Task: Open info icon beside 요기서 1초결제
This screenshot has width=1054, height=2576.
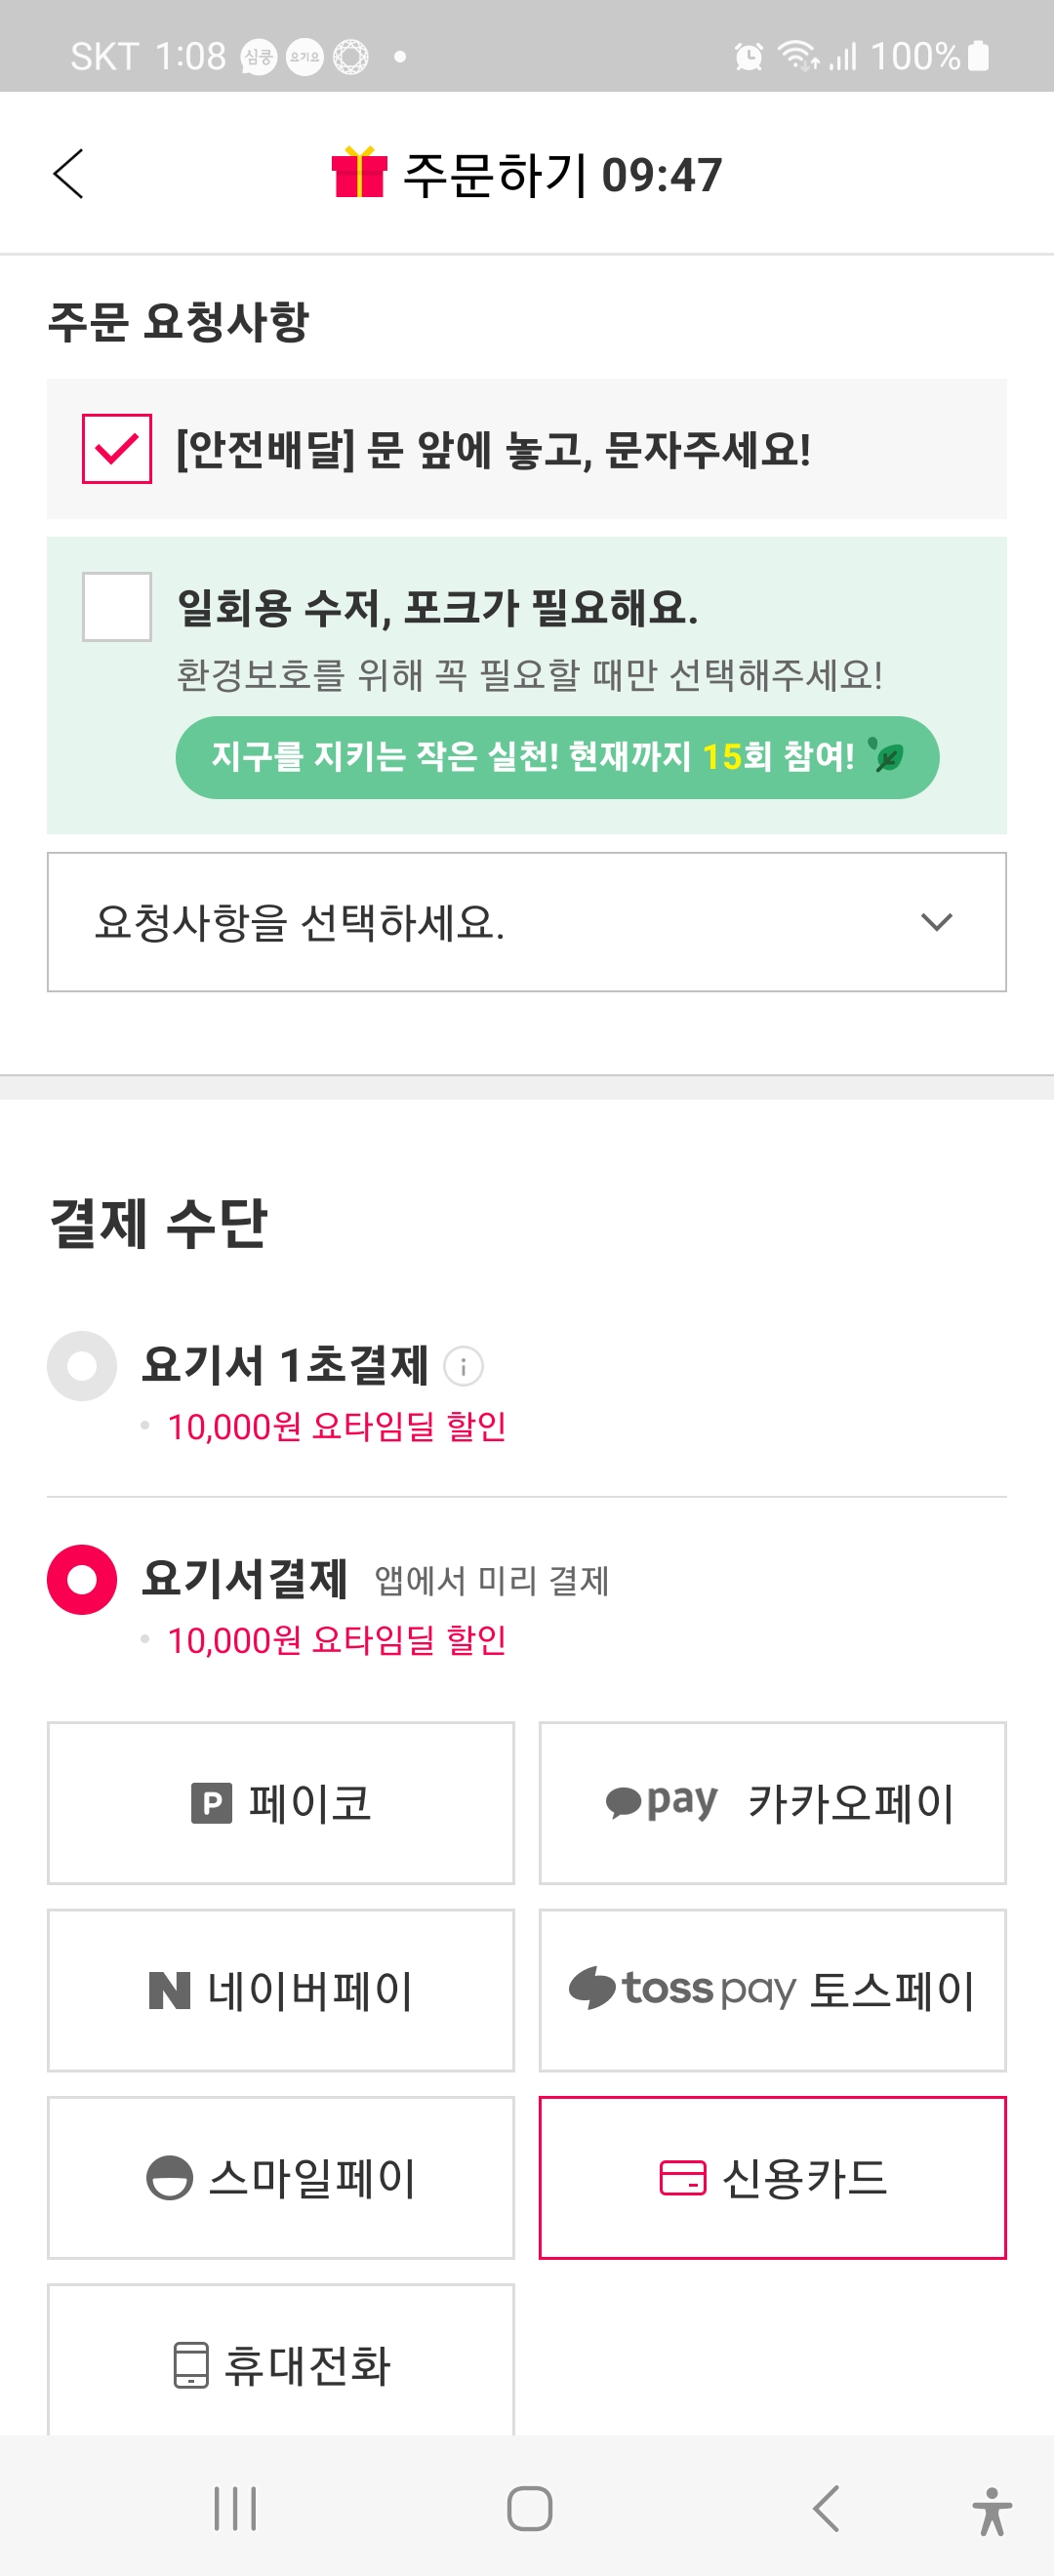Action: pyautogui.click(x=463, y=1366)
